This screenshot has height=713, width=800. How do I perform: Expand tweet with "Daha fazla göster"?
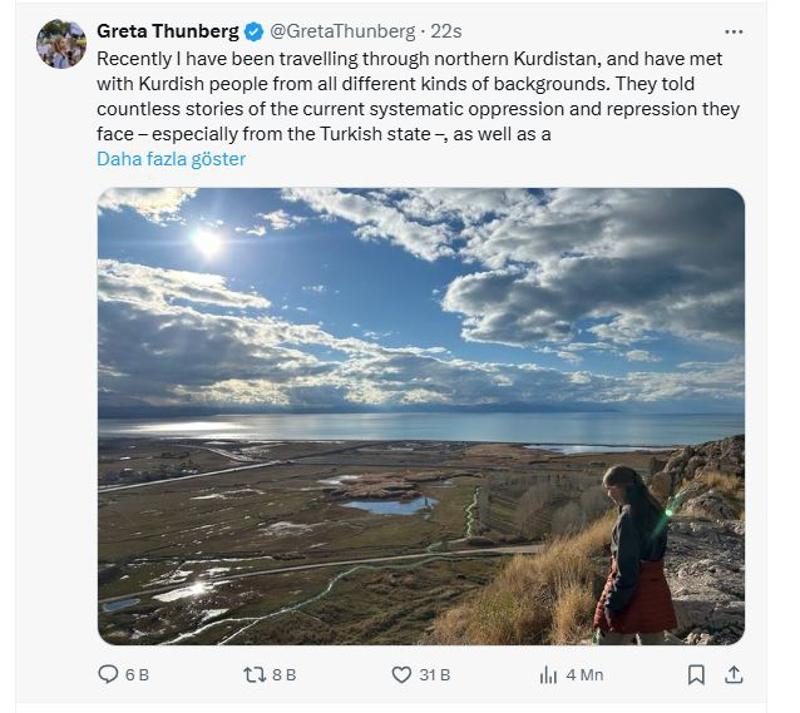tap(171, 159)
